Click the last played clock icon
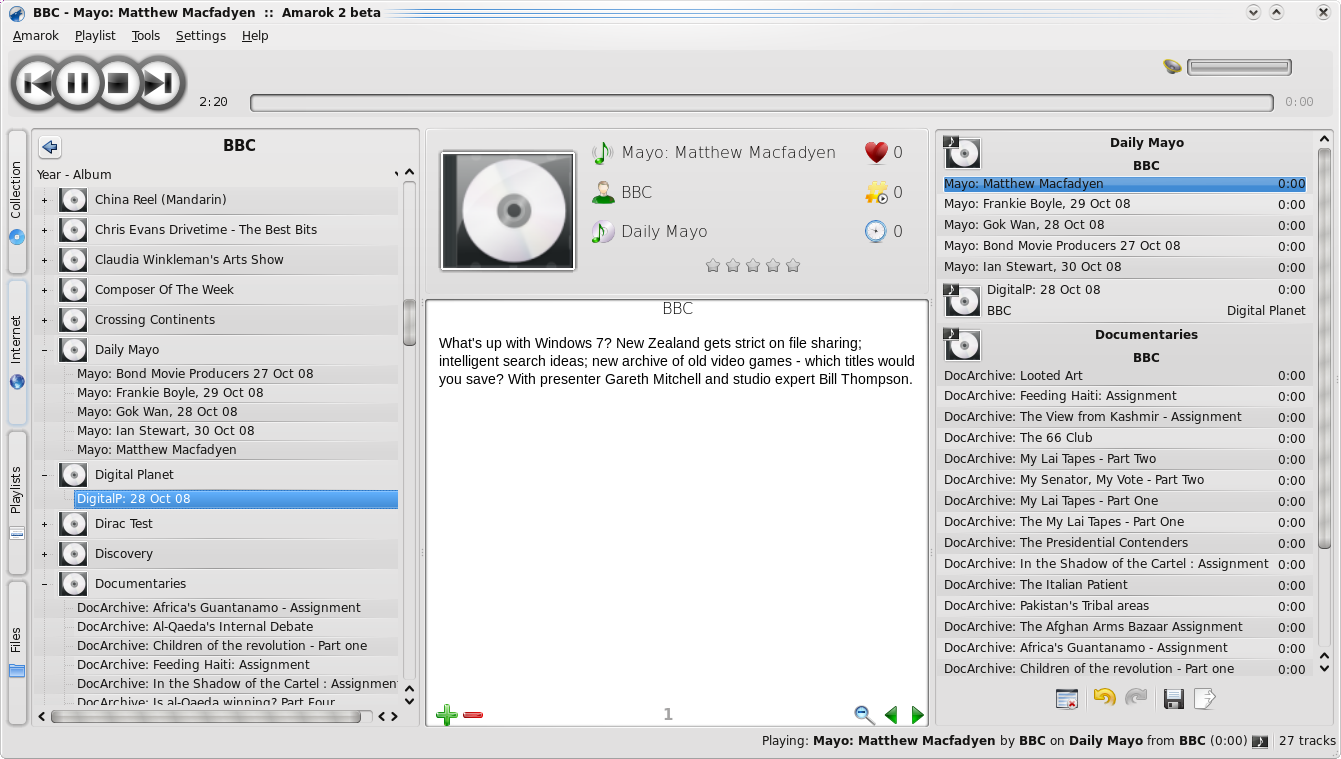 click(x=876, y=232)
